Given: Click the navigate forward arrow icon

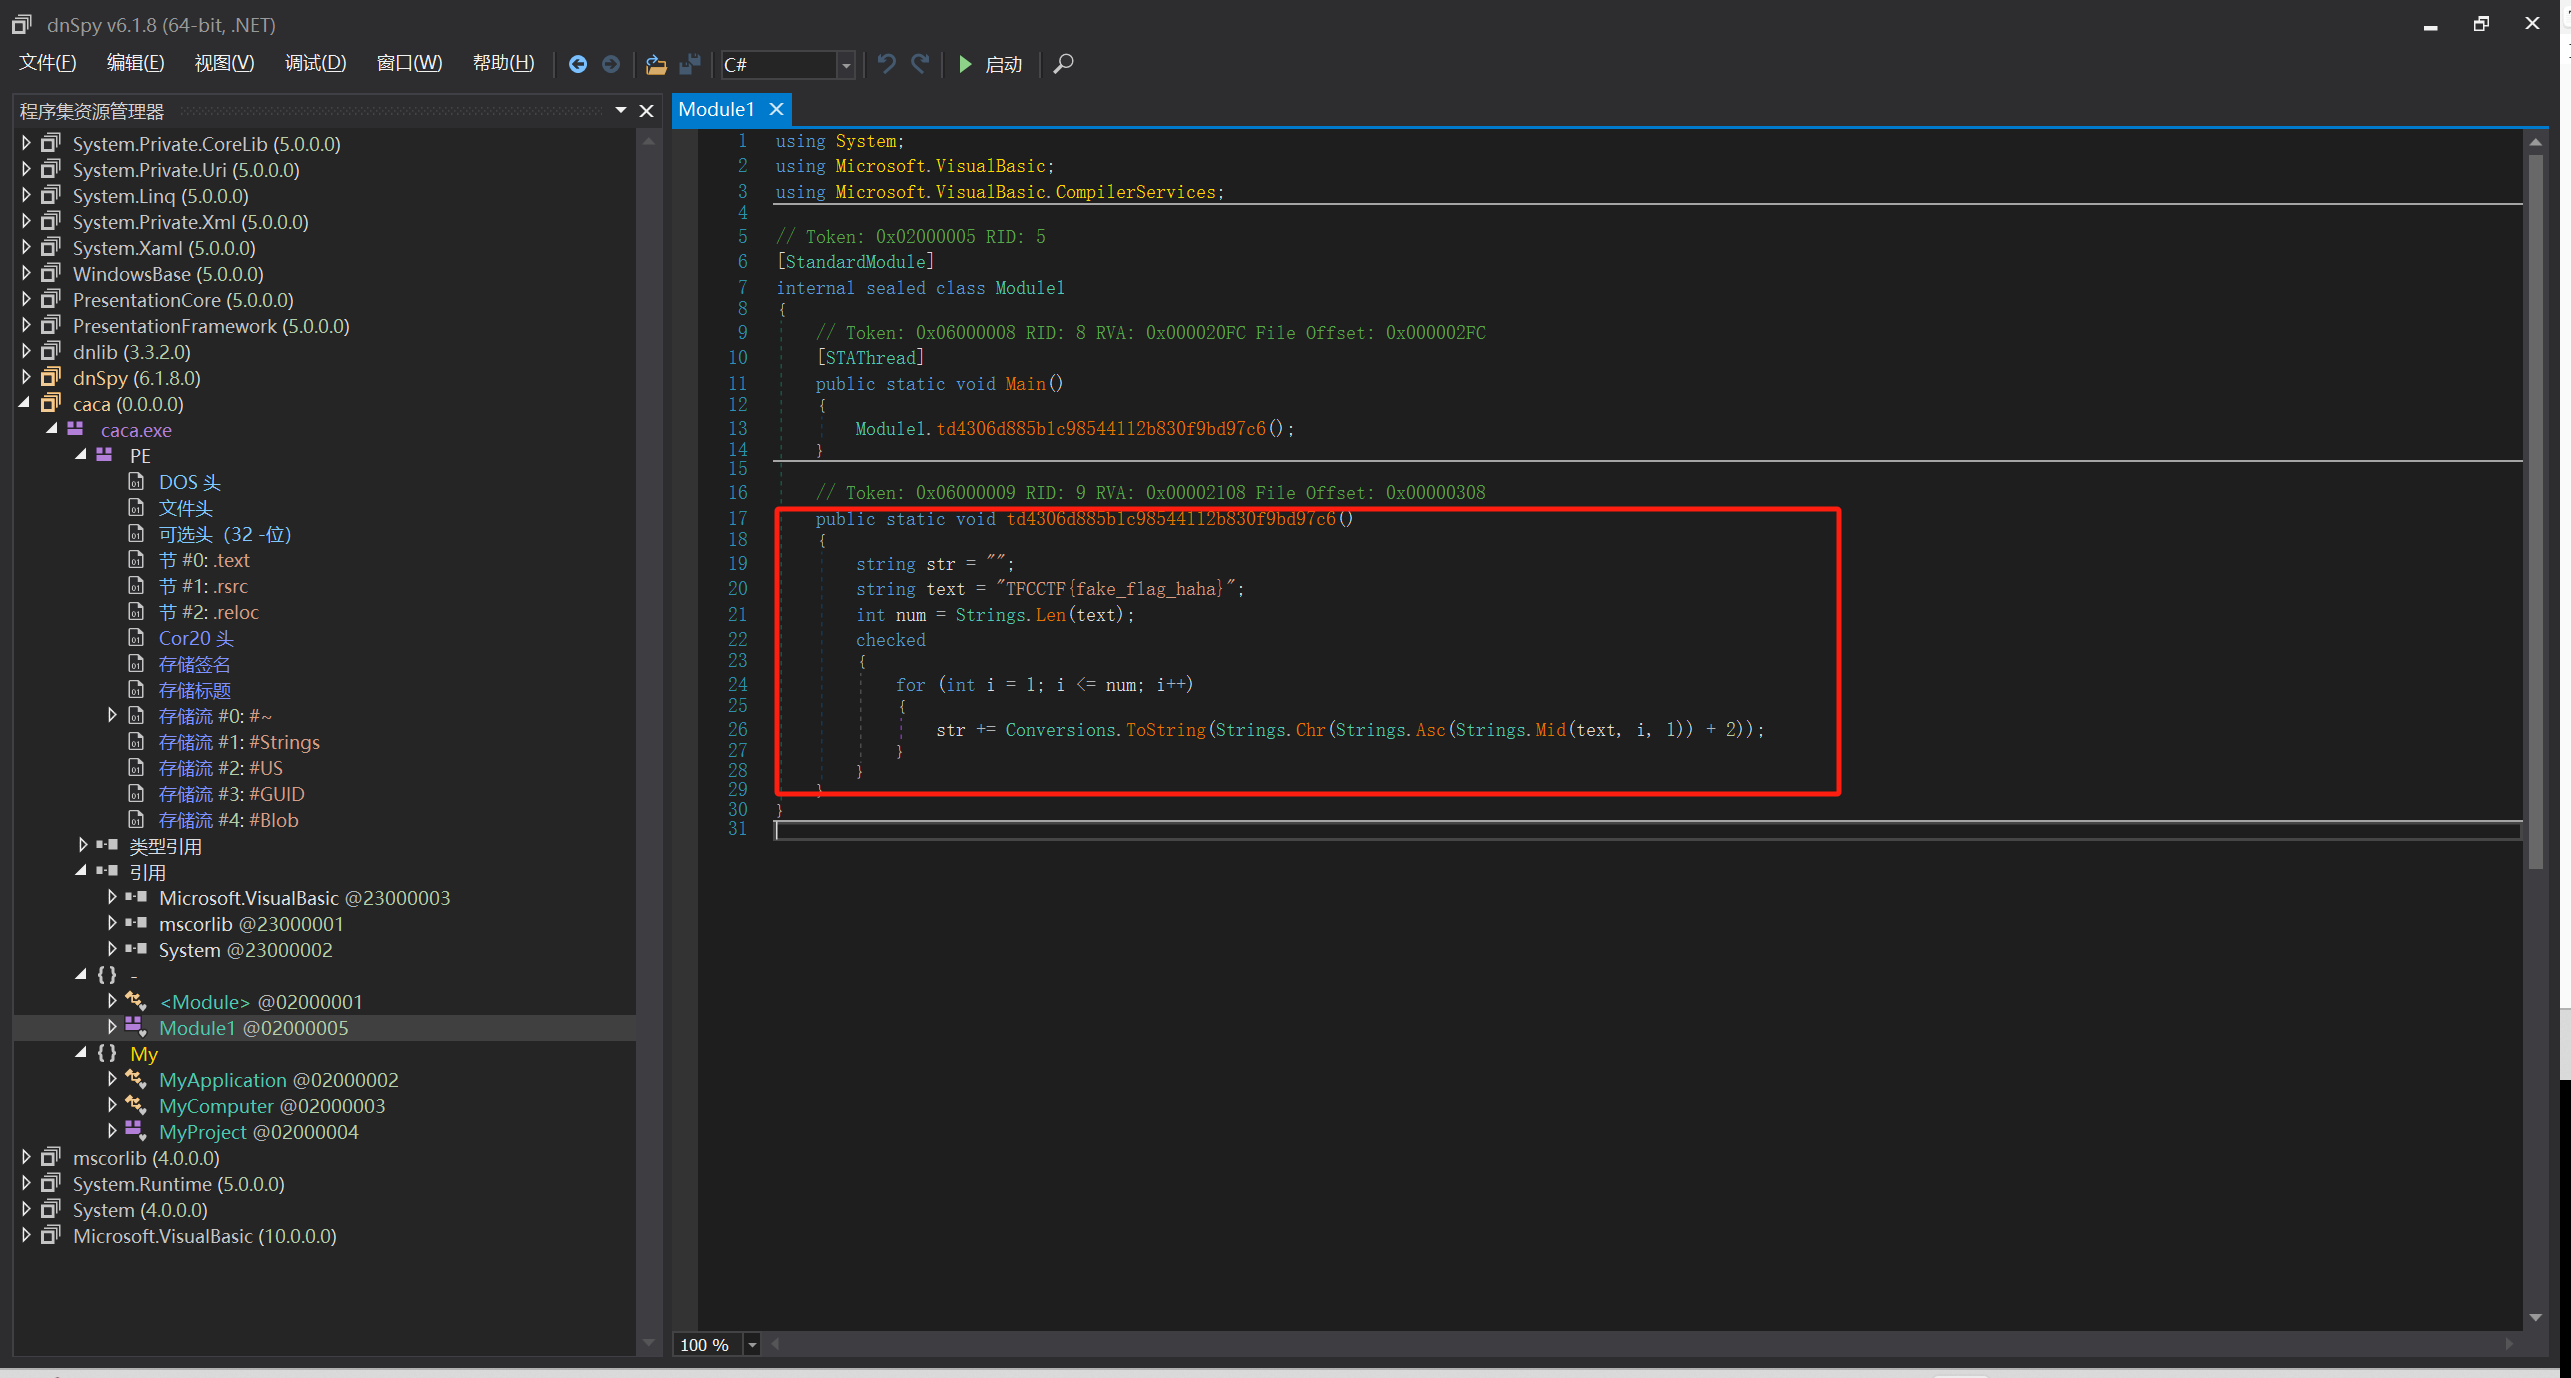Looking at the screenshot, I should tap(611, 64).
